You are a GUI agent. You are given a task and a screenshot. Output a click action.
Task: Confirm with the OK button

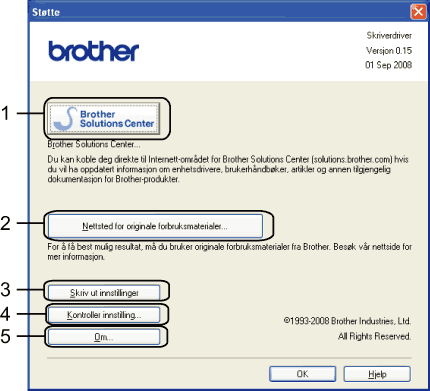click(302, 374)
